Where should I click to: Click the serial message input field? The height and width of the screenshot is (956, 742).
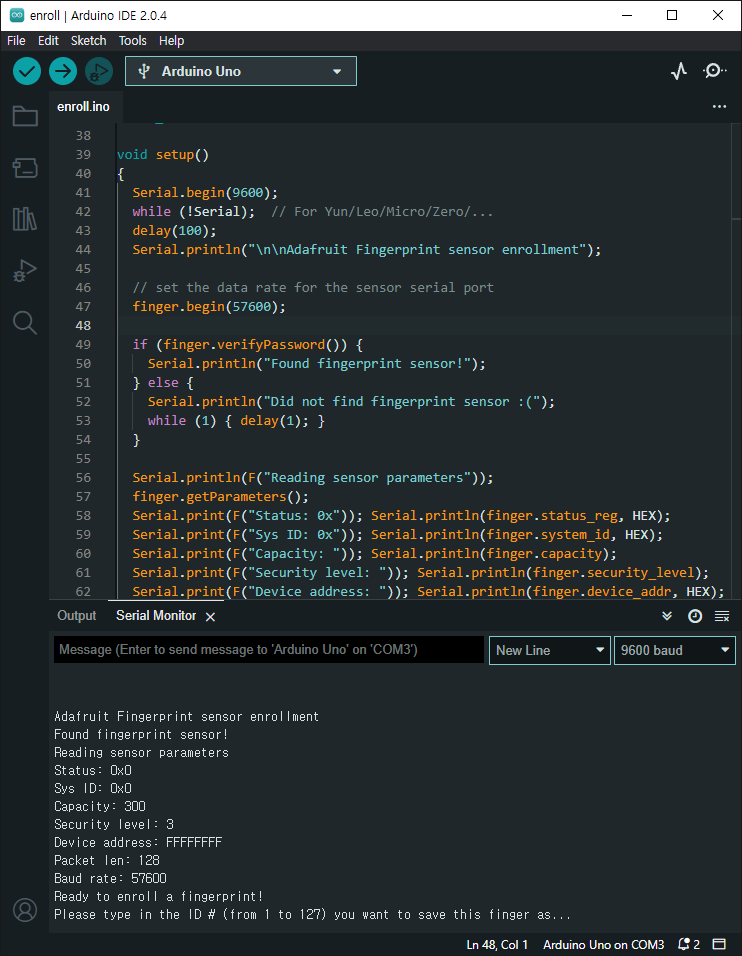tap(269, 650)
